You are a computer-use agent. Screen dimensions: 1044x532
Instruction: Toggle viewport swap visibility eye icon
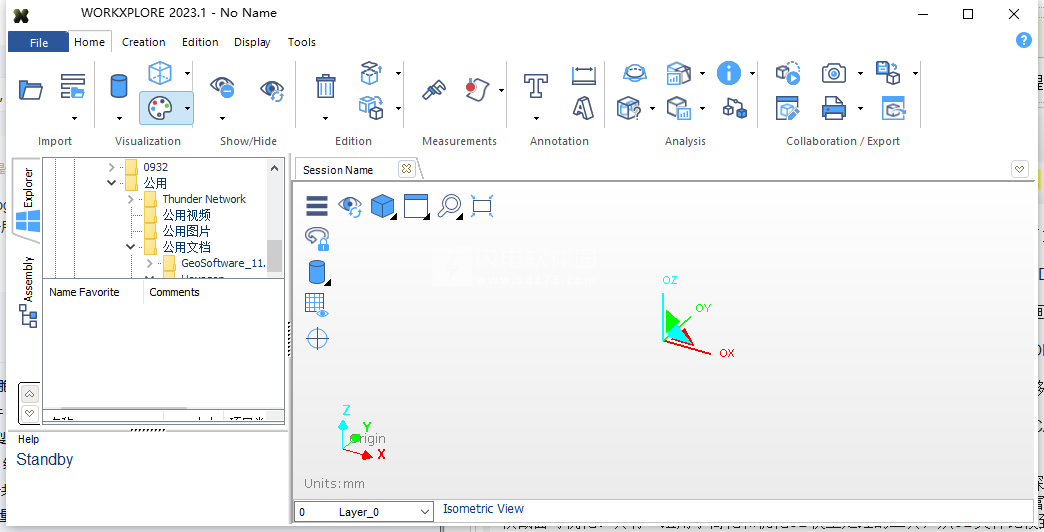pyautogui.click(x=350, y=206)
